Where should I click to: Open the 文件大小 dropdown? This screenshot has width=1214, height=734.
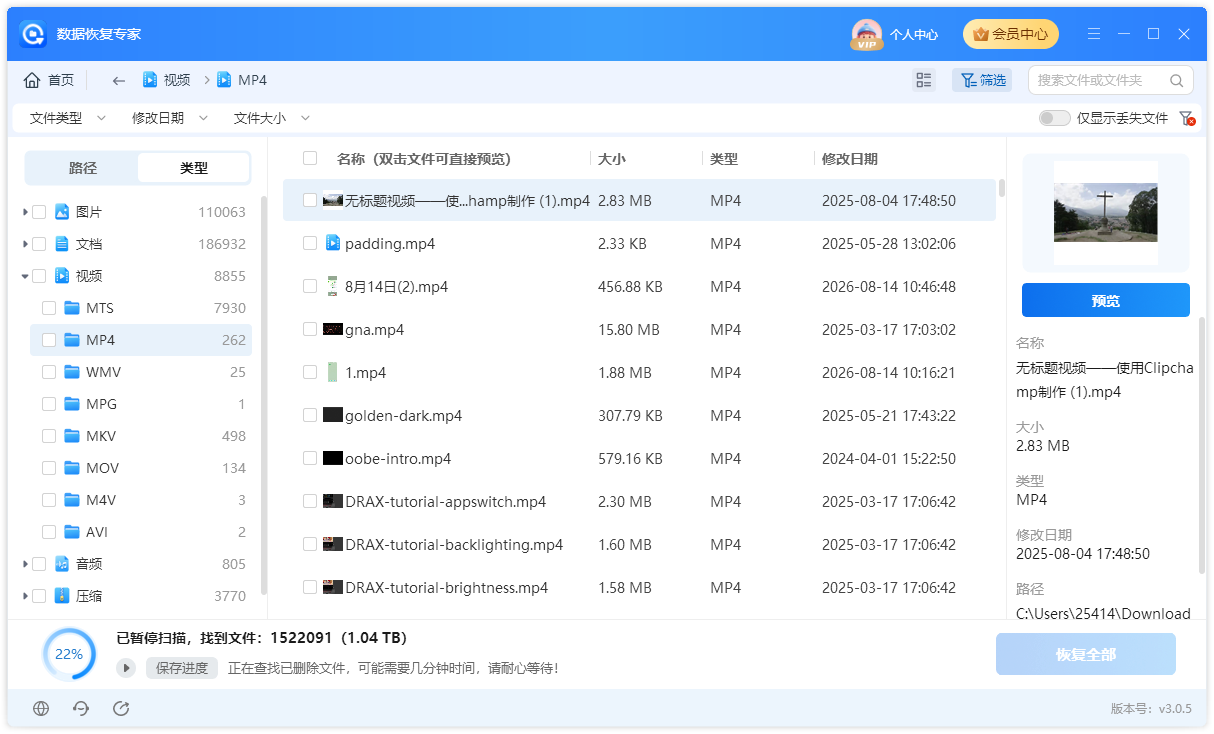(x=271, y=118)
